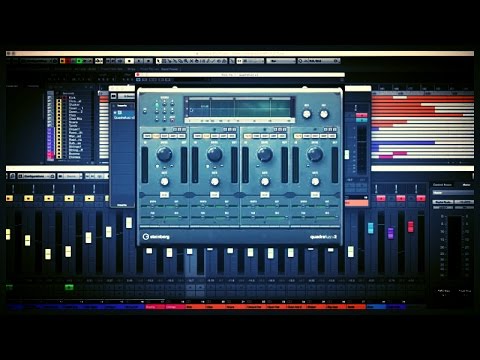Select the Kick track in track list
Image resolution: width=480 pixels, height=360 pixels.
coord(72,97)
